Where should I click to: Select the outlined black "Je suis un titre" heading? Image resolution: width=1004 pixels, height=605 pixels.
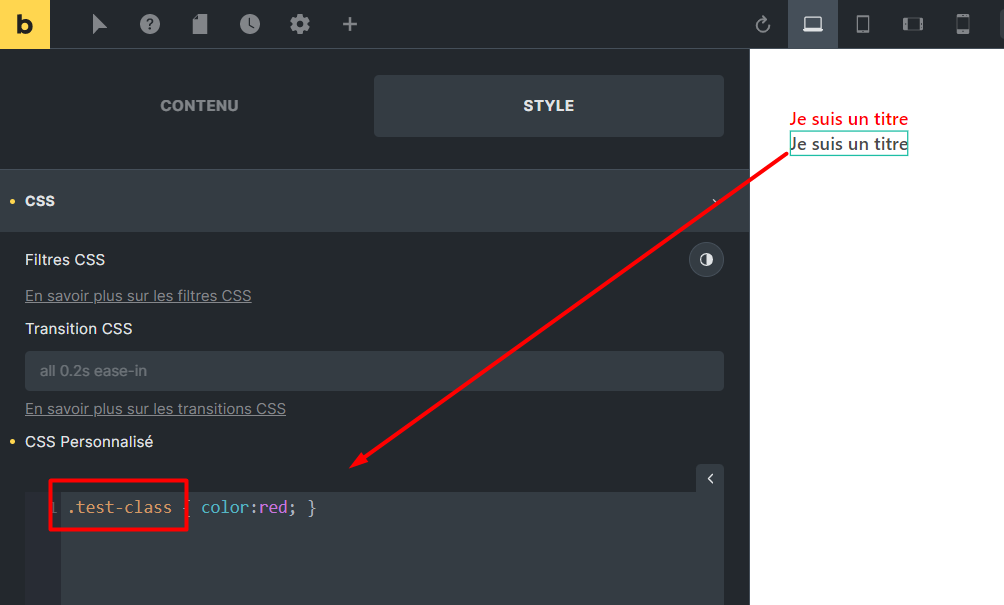coord(848,143)
